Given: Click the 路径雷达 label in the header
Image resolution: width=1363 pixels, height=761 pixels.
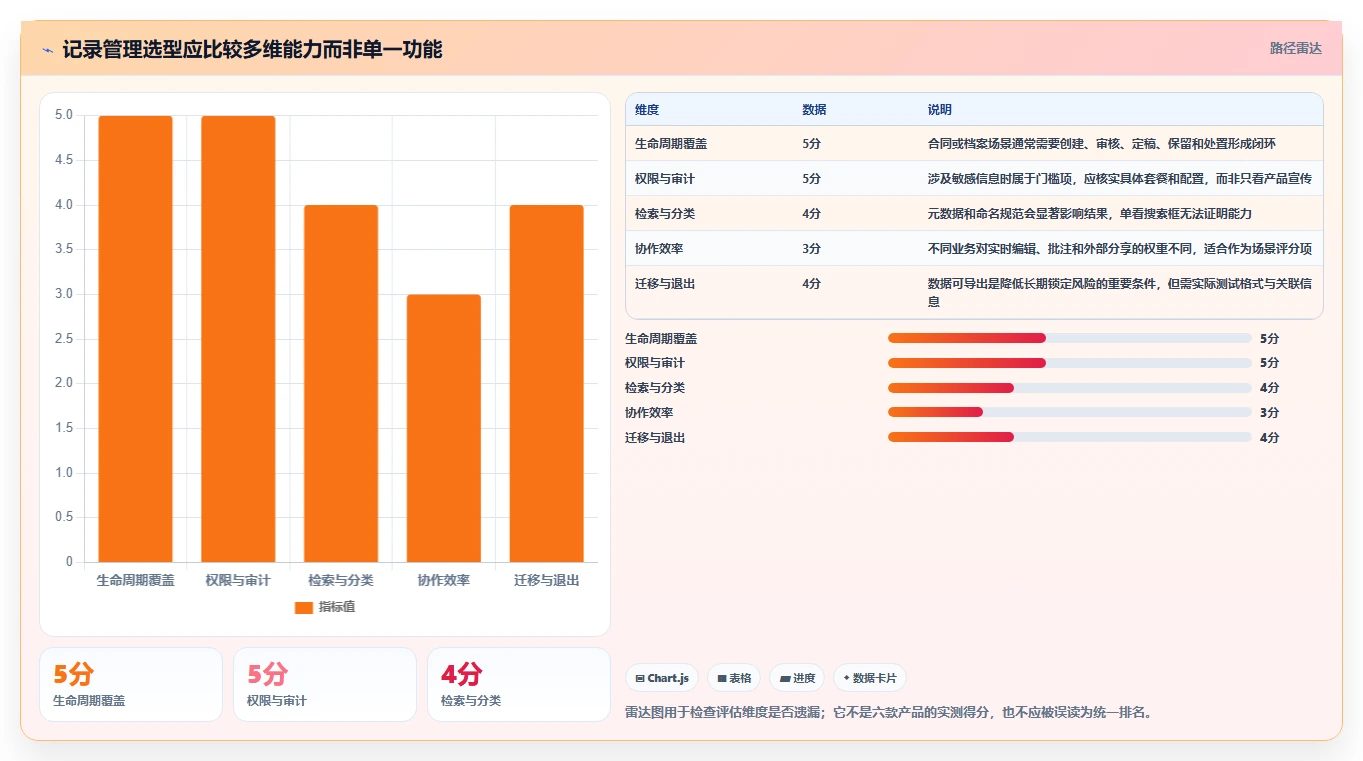Looking at the screenshot, I should tap(1296, 48).
